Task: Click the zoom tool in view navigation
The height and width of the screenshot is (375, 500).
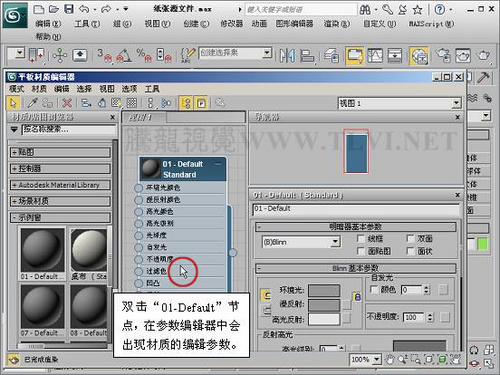Action: (402, 359)
